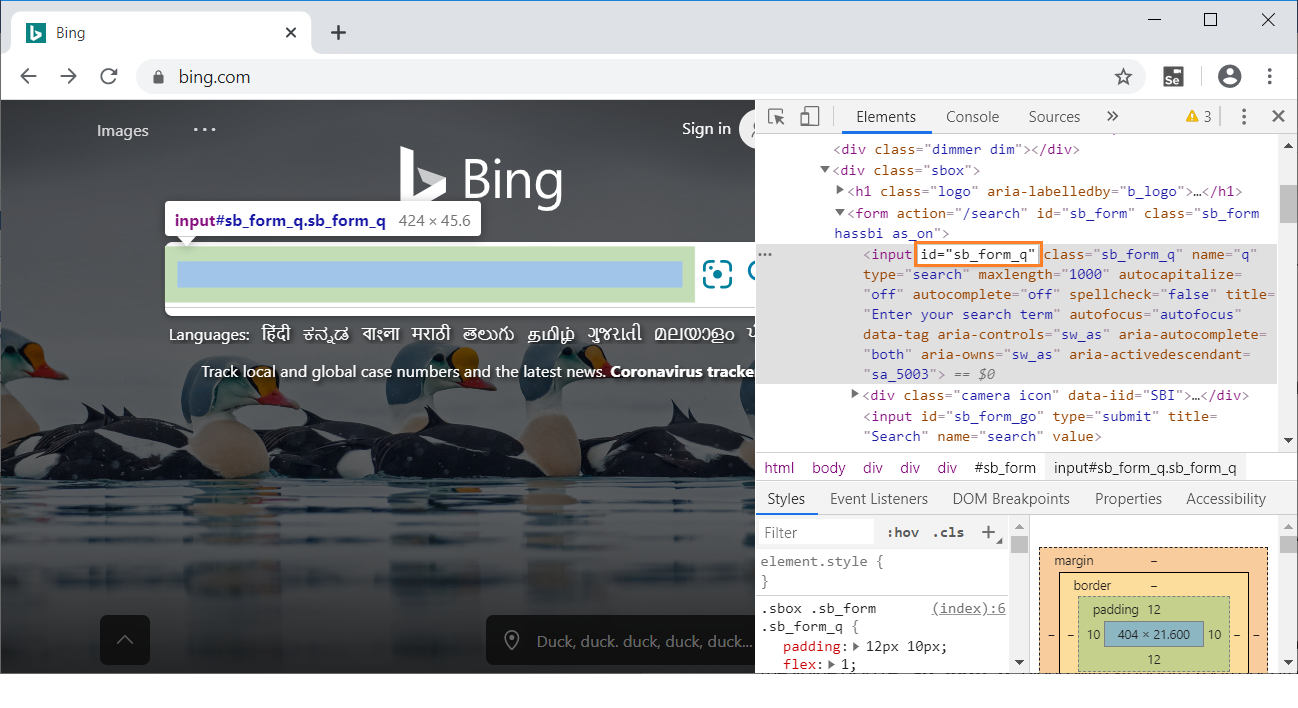
Task: Select the Tamil language link தமிழ்
Action: tap(551, 334)
